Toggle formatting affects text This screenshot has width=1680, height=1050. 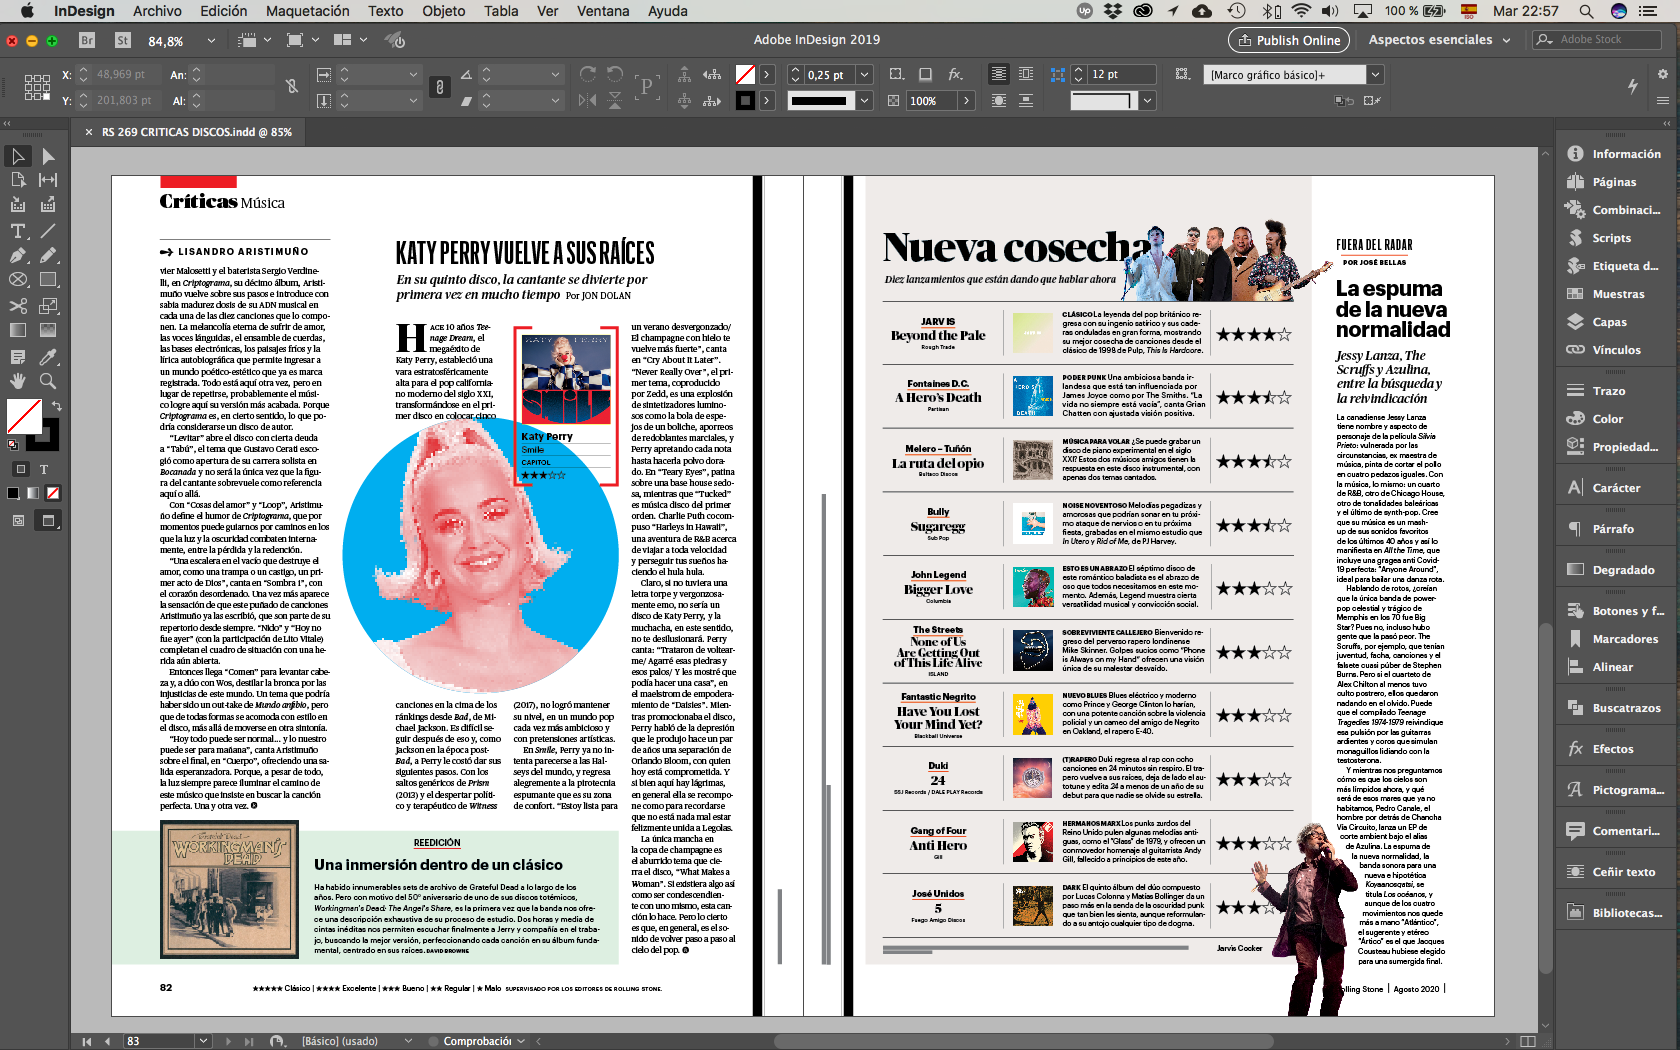pos(44,469)
